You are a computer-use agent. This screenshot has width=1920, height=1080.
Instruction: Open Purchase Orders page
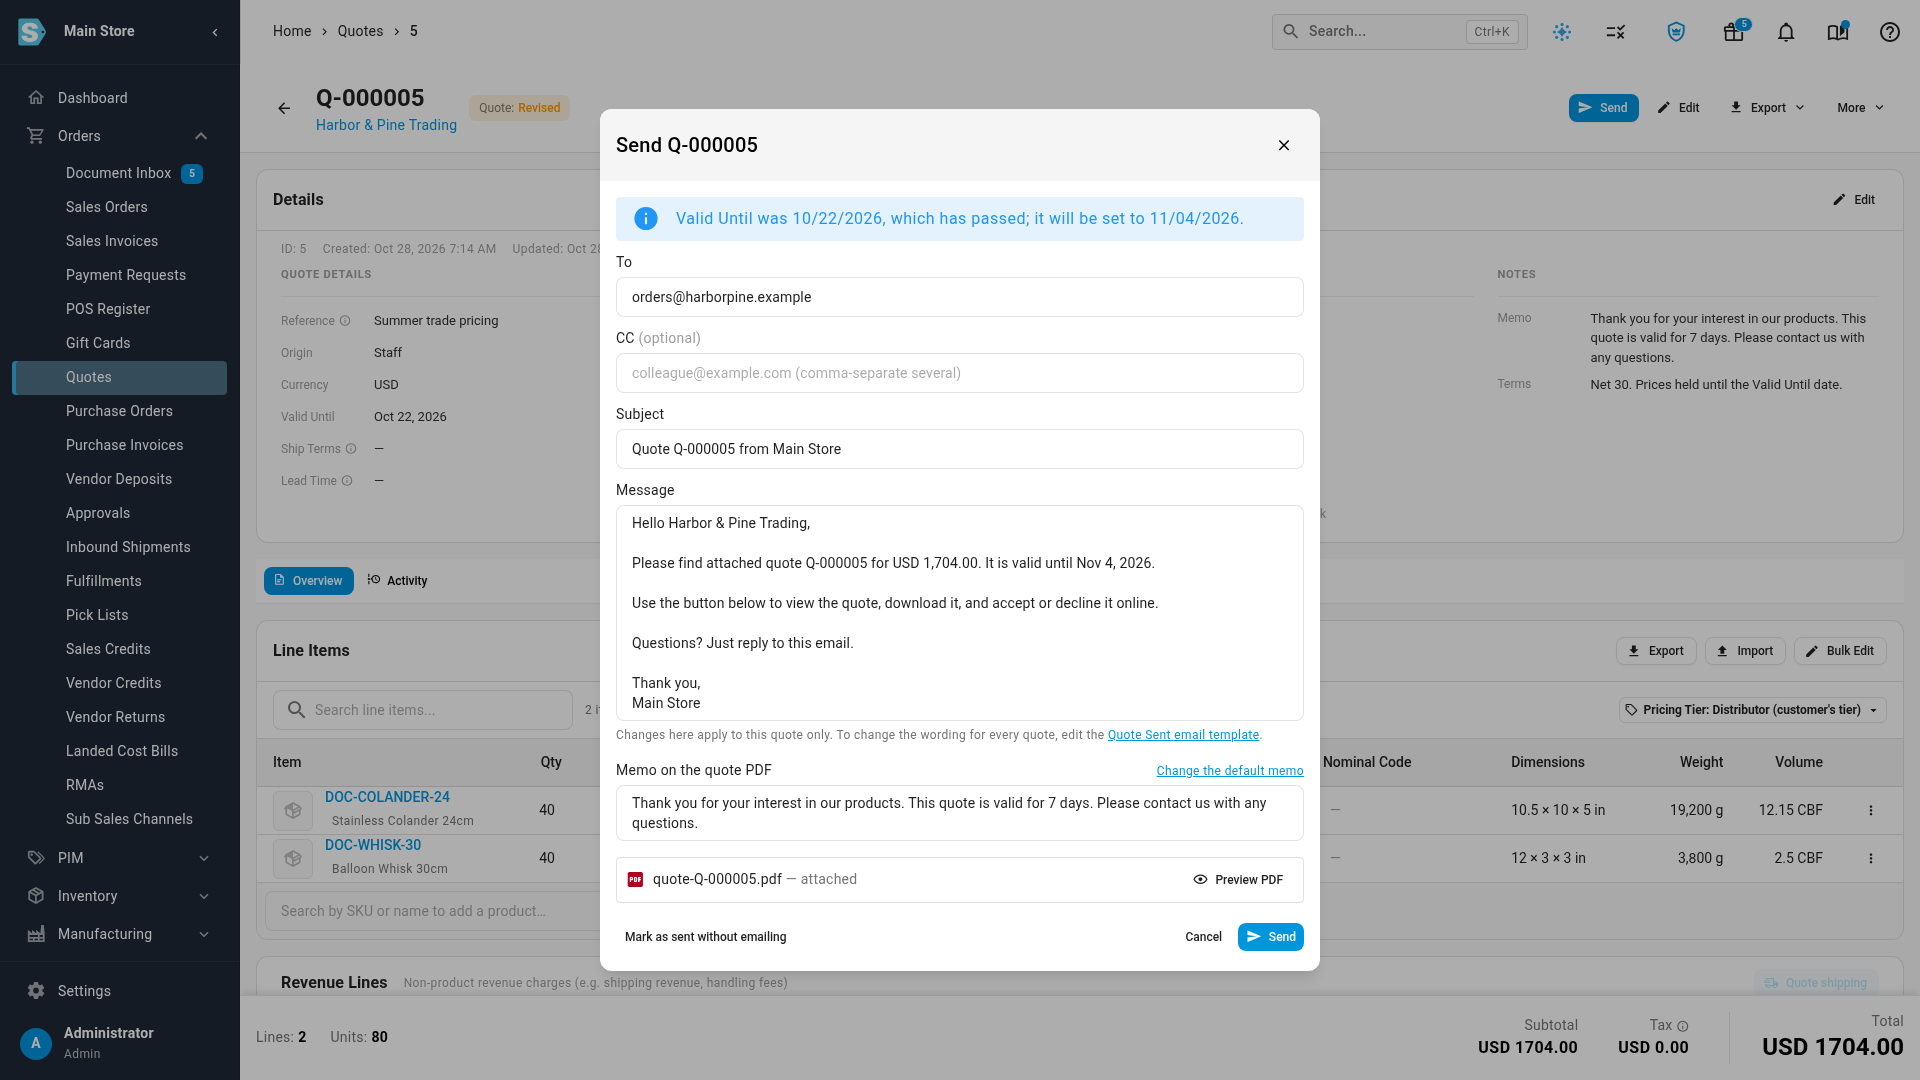(x=120, y=412)
